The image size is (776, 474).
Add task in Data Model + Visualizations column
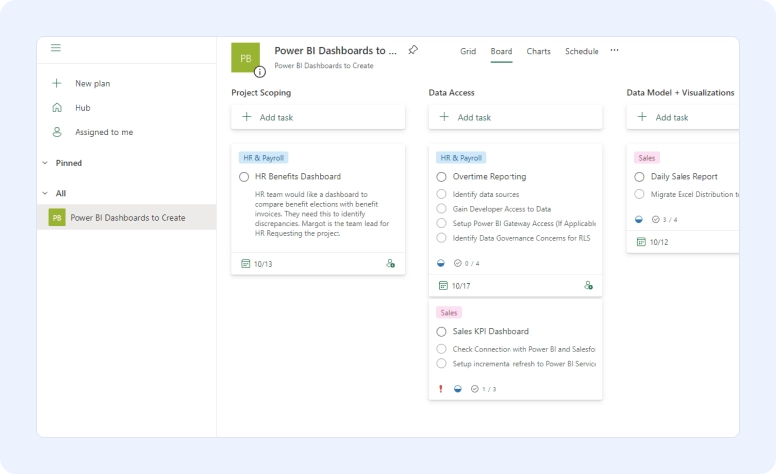[x=682, y=117]
